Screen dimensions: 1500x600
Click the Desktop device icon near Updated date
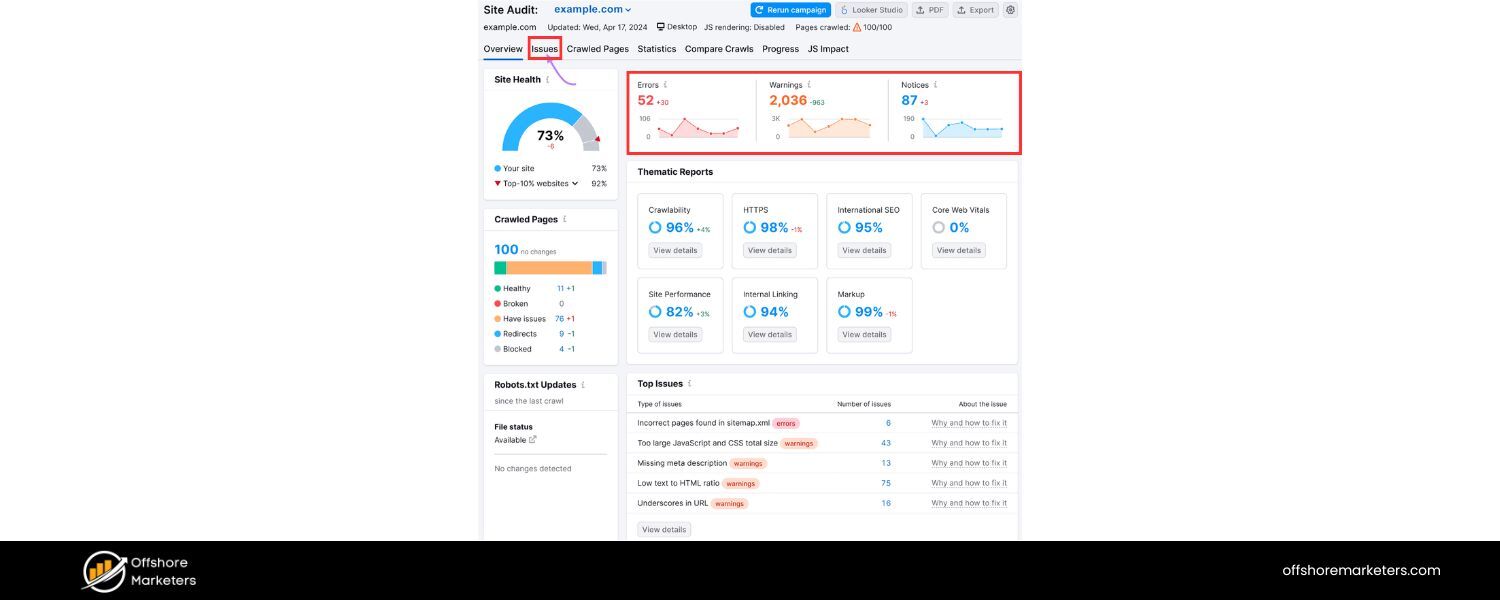pyautogui.click(x=659, y=27)
